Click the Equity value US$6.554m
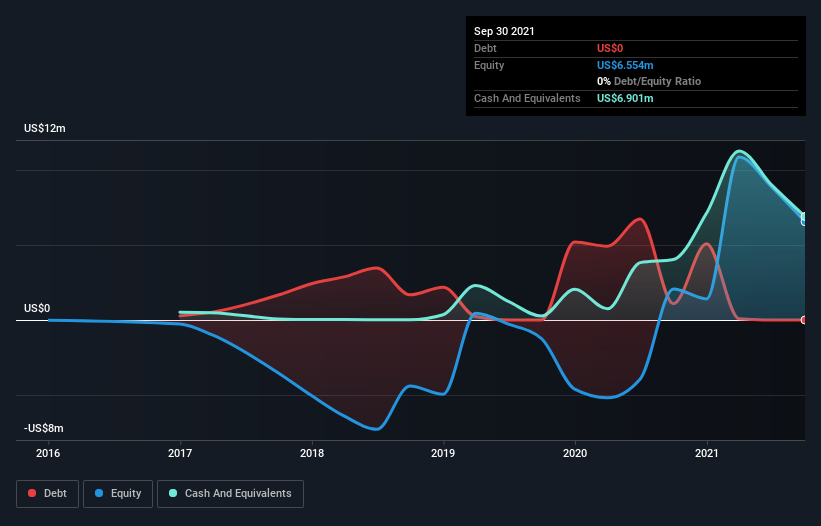Image resolution: width=821 pixels, height=526 pixels. coord(625,65)
